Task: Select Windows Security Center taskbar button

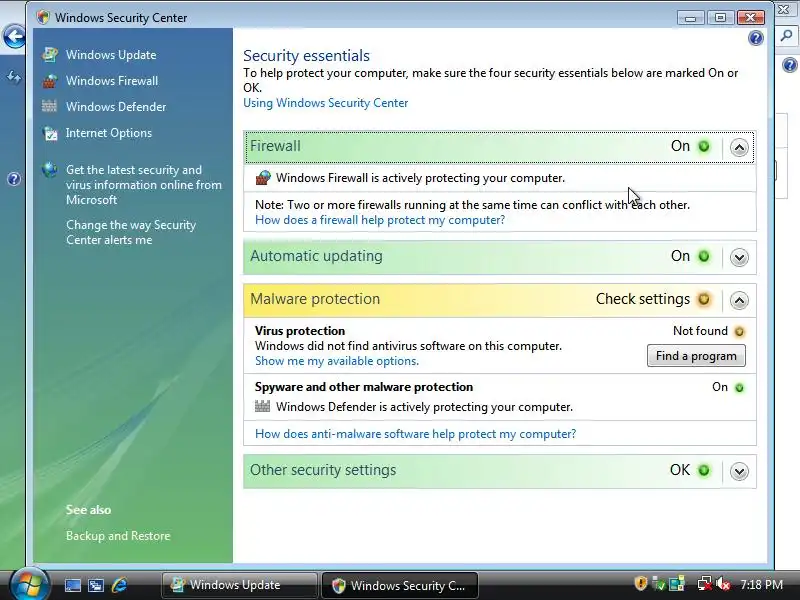Action: pyautogui.click(x=400, y=585)
